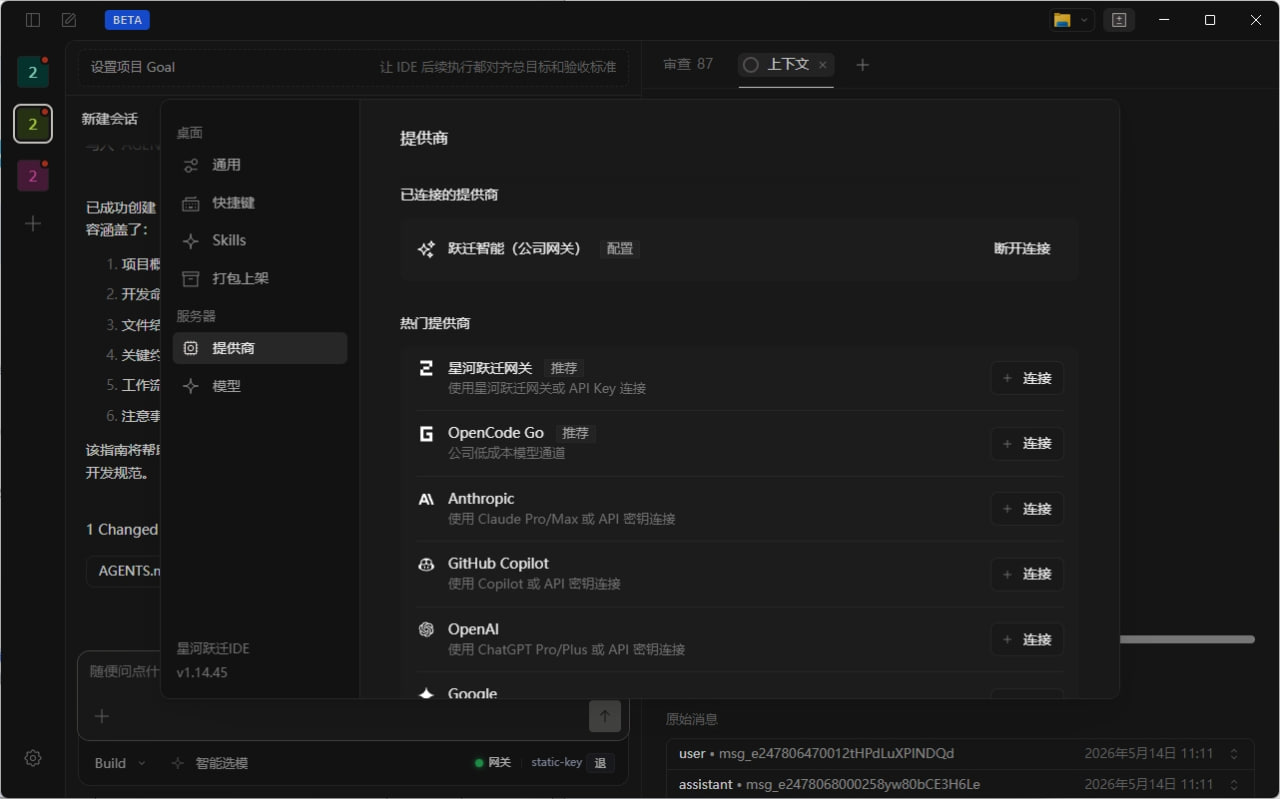Close the 上下文 tab
Viewport: 1280px width, 799px height.
tap(823, 64)
